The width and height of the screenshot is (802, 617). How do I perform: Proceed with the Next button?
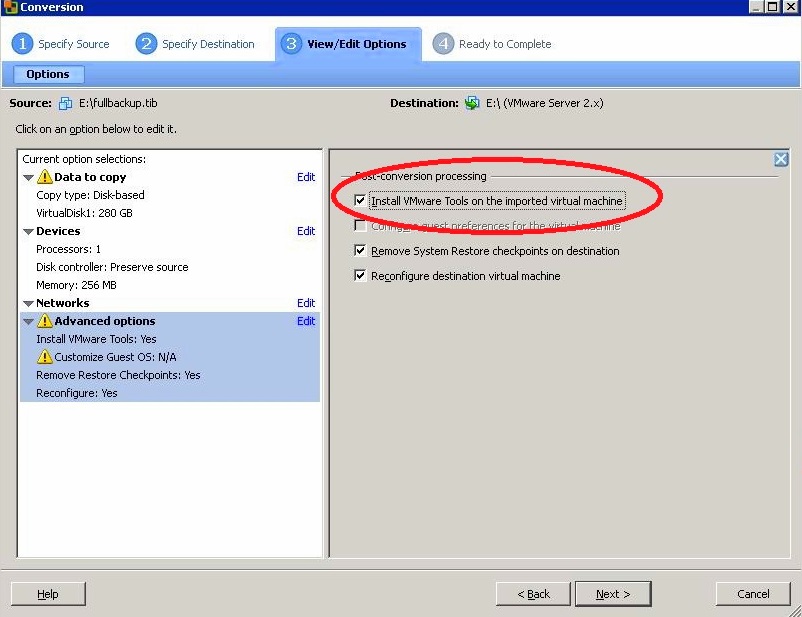click(613, 594)
